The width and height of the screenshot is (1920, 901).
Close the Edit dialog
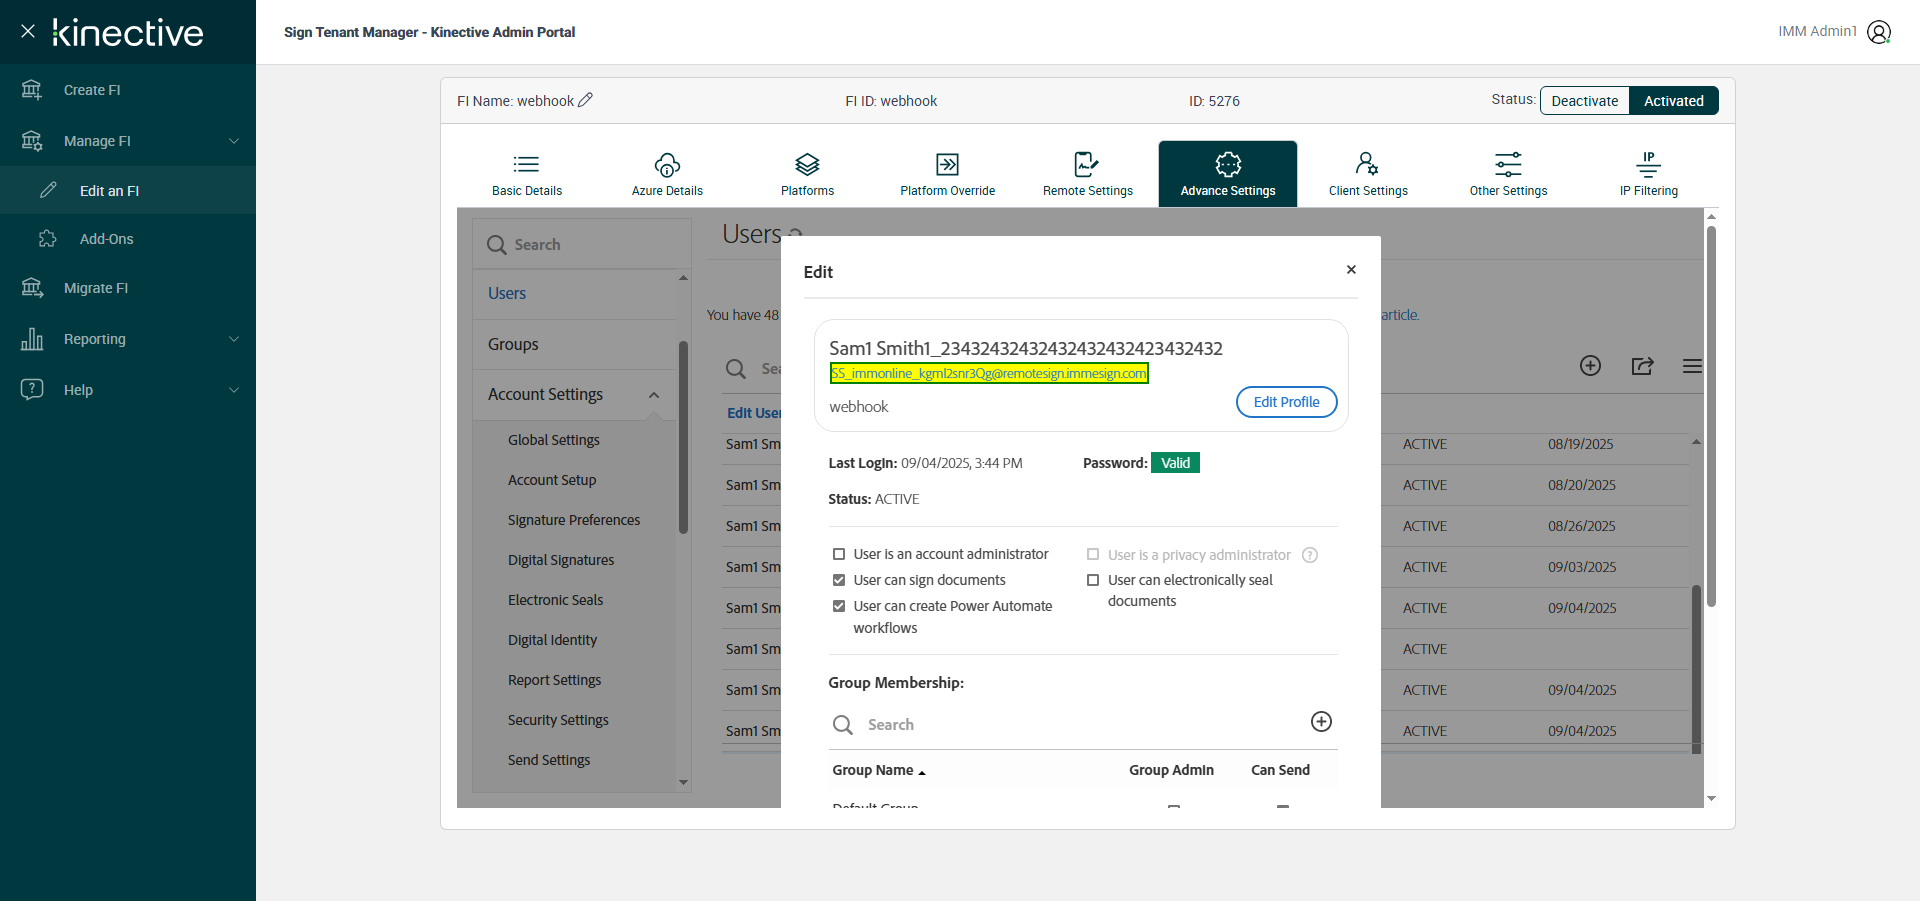click(x=1351, y=270)
